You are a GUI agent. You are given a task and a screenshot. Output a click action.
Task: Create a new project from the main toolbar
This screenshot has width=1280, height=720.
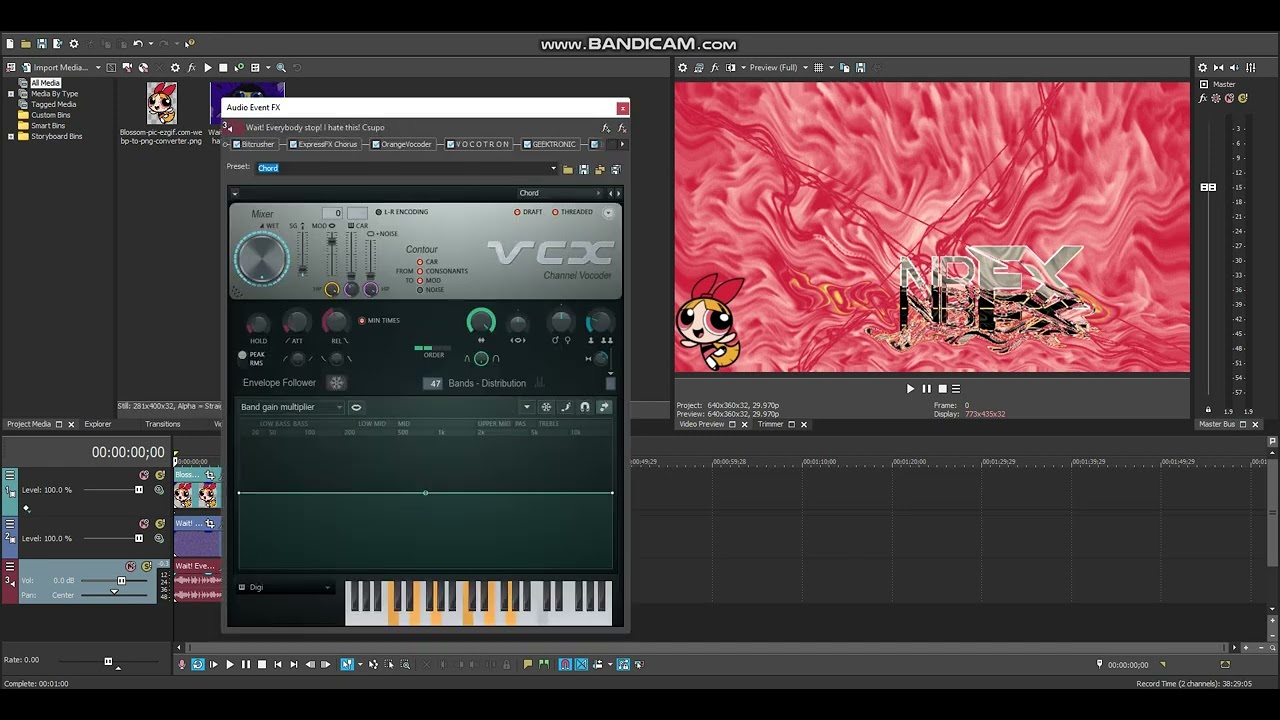(x=10, y=44)
